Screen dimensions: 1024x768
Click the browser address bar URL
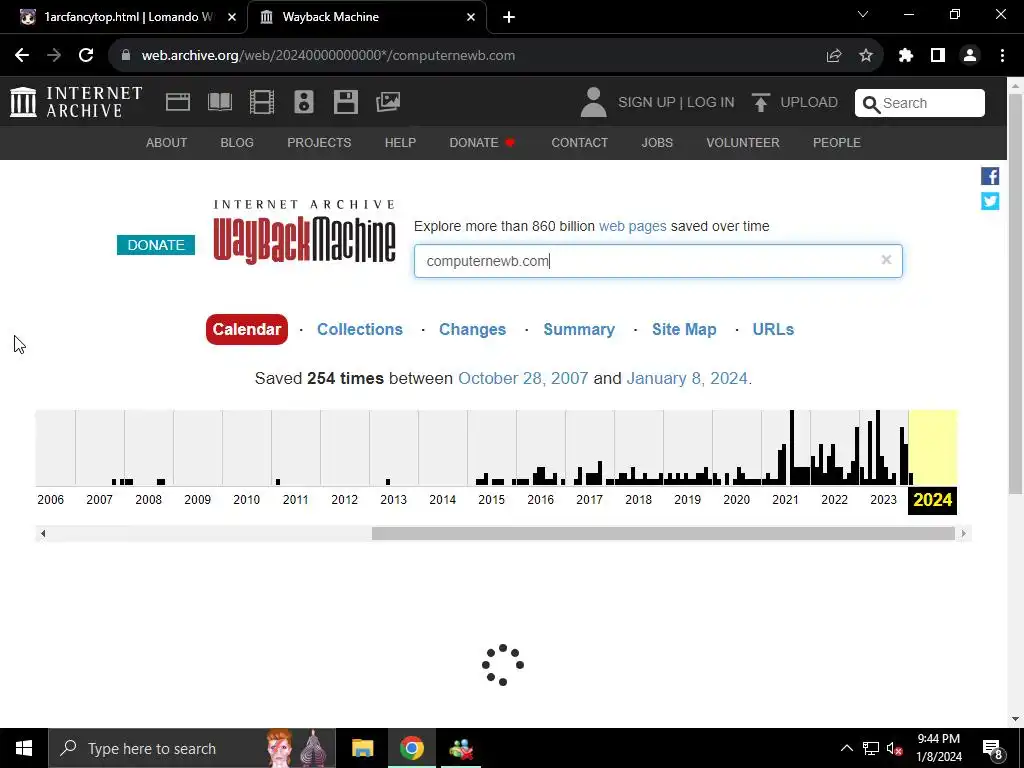(328, 56)
